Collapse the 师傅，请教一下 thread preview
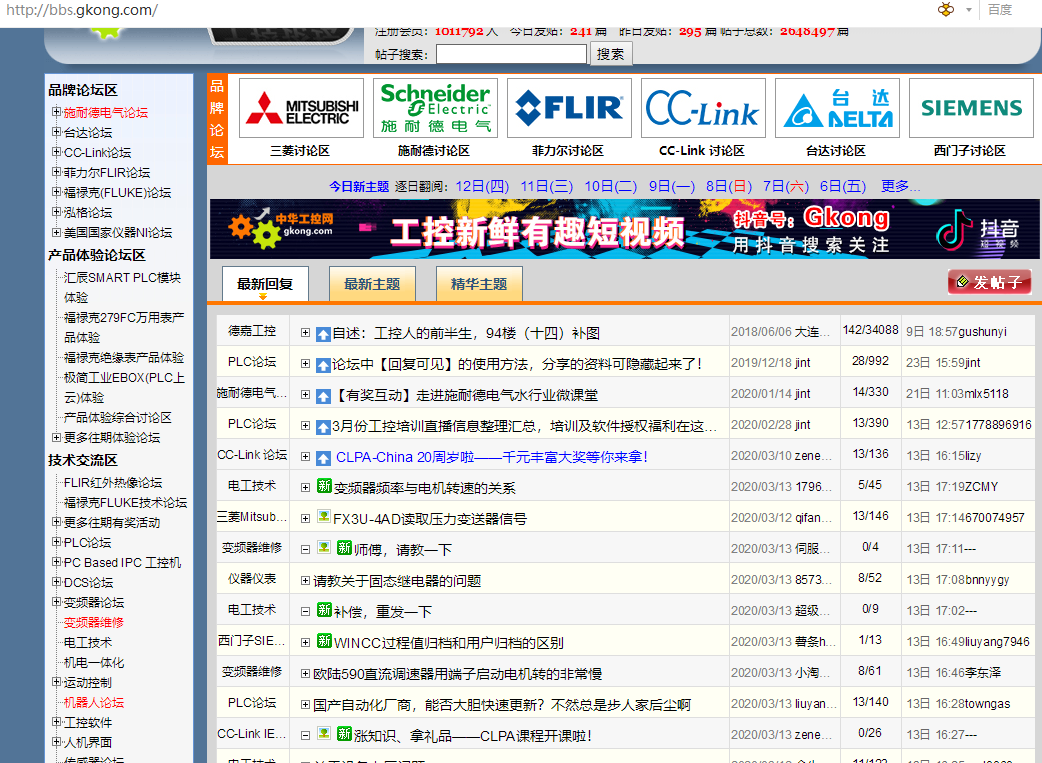This screenshot has height=763, width=1042. 306,548
